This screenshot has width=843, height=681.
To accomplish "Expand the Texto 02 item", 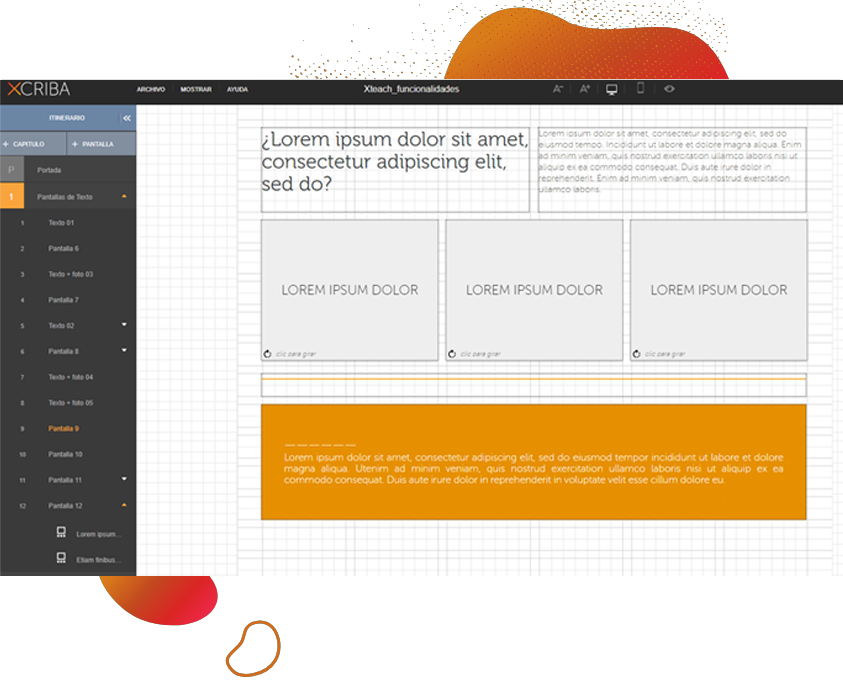I will click(124, 325).
